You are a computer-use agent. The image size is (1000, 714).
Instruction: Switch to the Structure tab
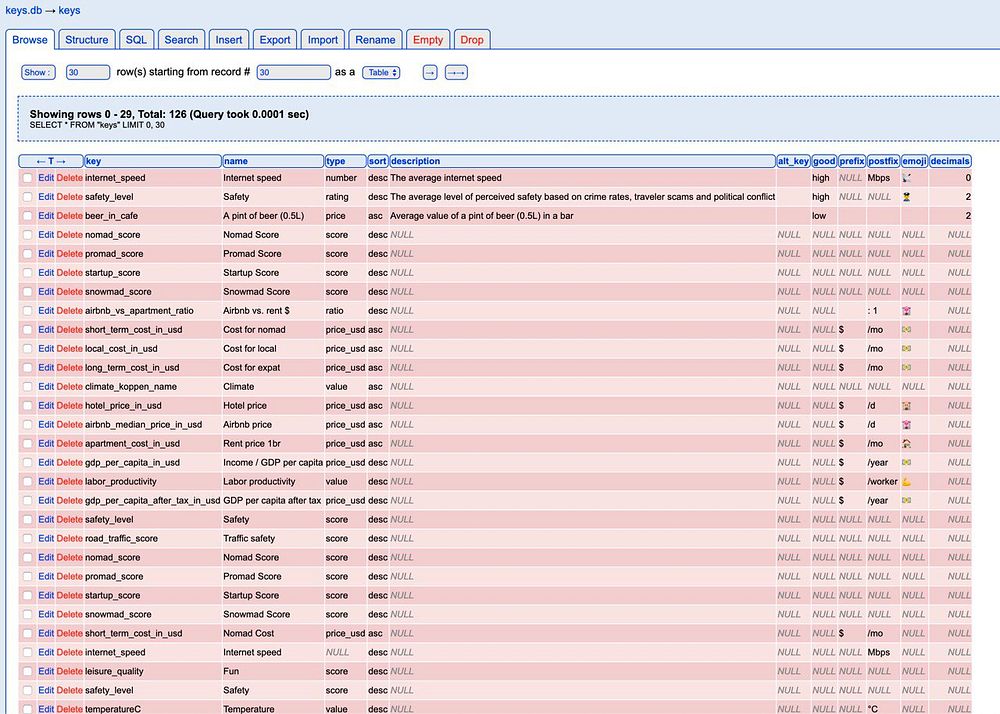pos(87,40)
